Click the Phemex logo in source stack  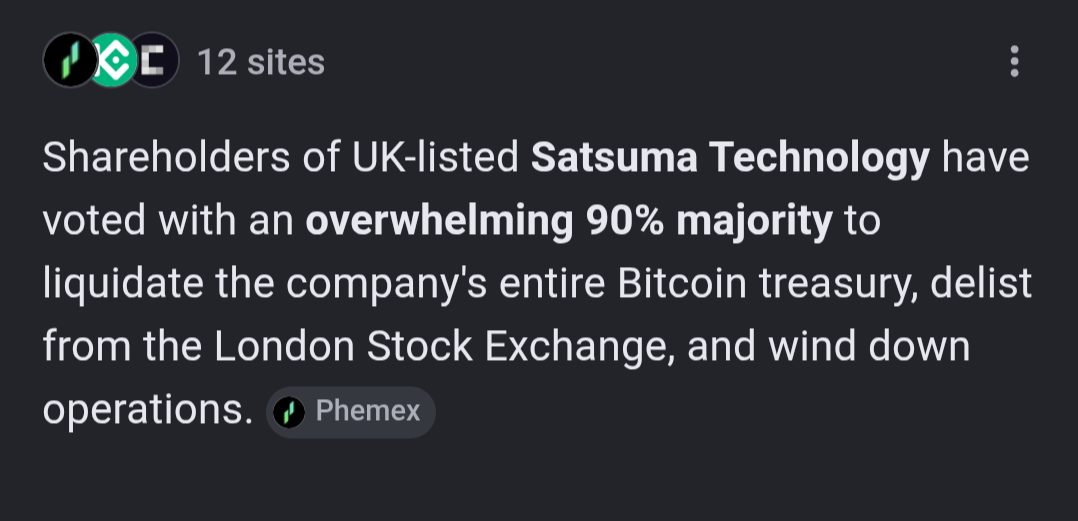click(x=70, y=60)
